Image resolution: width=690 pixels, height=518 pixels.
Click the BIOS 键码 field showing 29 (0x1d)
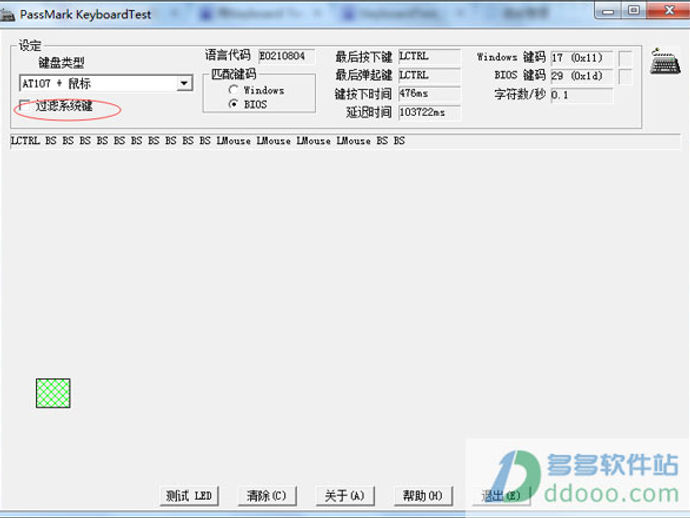click(x=581, y=76)
